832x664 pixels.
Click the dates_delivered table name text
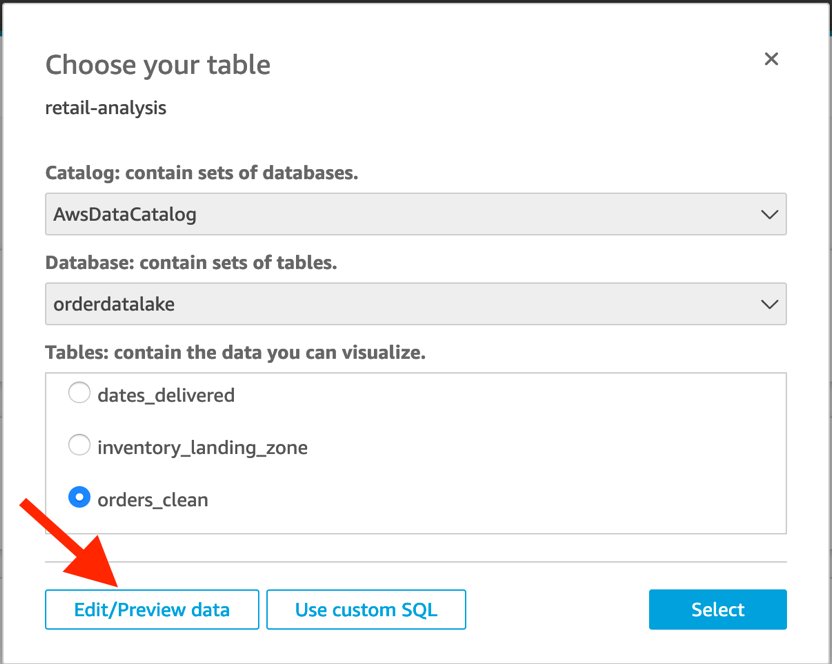point(166,395)
